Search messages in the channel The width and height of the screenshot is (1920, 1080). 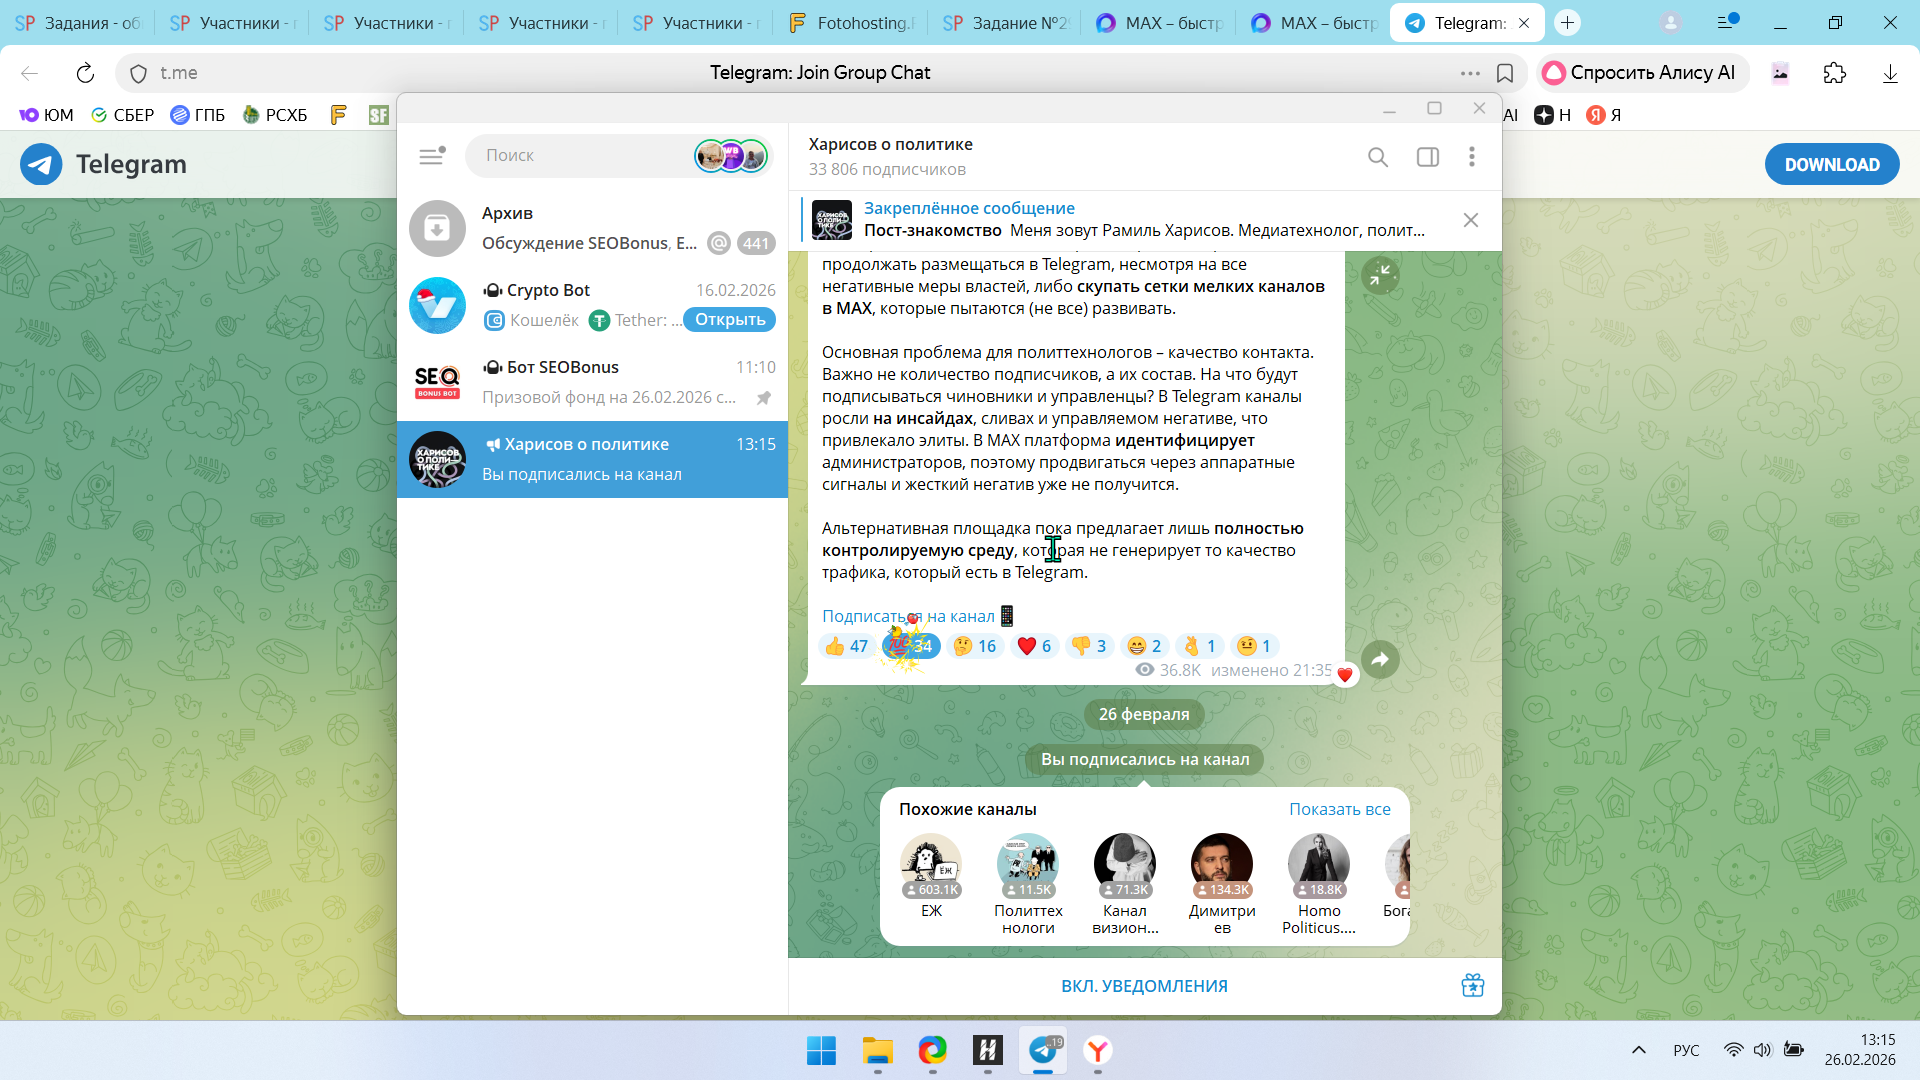point(1377,157)
